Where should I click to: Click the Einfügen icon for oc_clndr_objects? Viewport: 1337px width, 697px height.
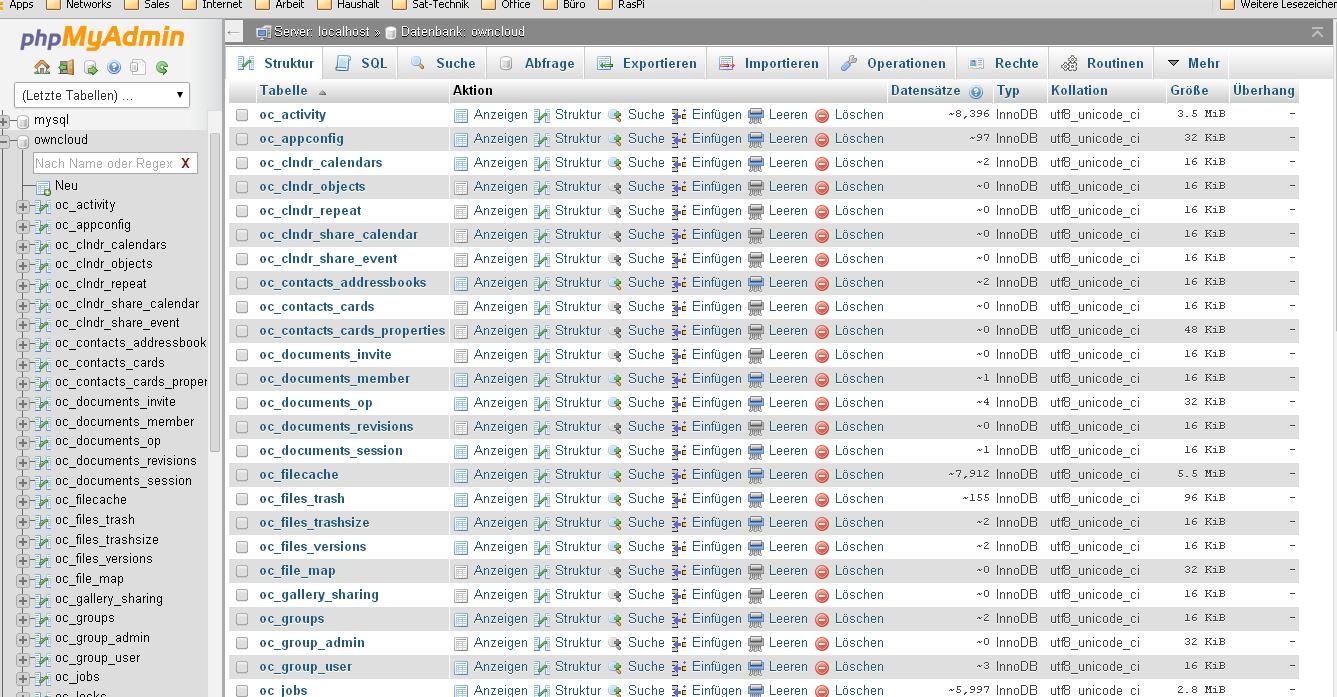pyautogui.click(x=679, y=187)
